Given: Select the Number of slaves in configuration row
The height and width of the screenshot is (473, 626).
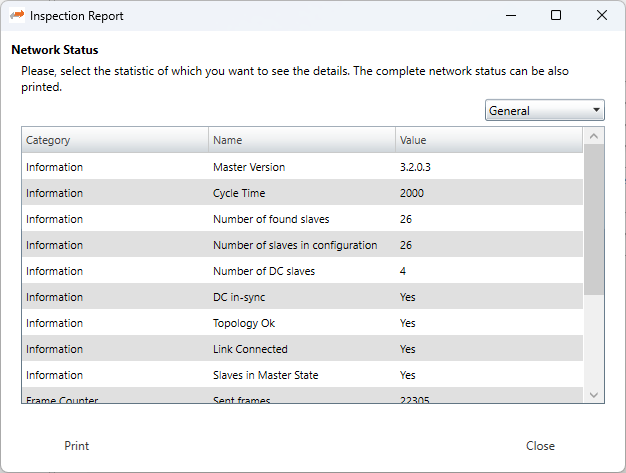Looking at the screenshot, I should click(x=295, y=245).
